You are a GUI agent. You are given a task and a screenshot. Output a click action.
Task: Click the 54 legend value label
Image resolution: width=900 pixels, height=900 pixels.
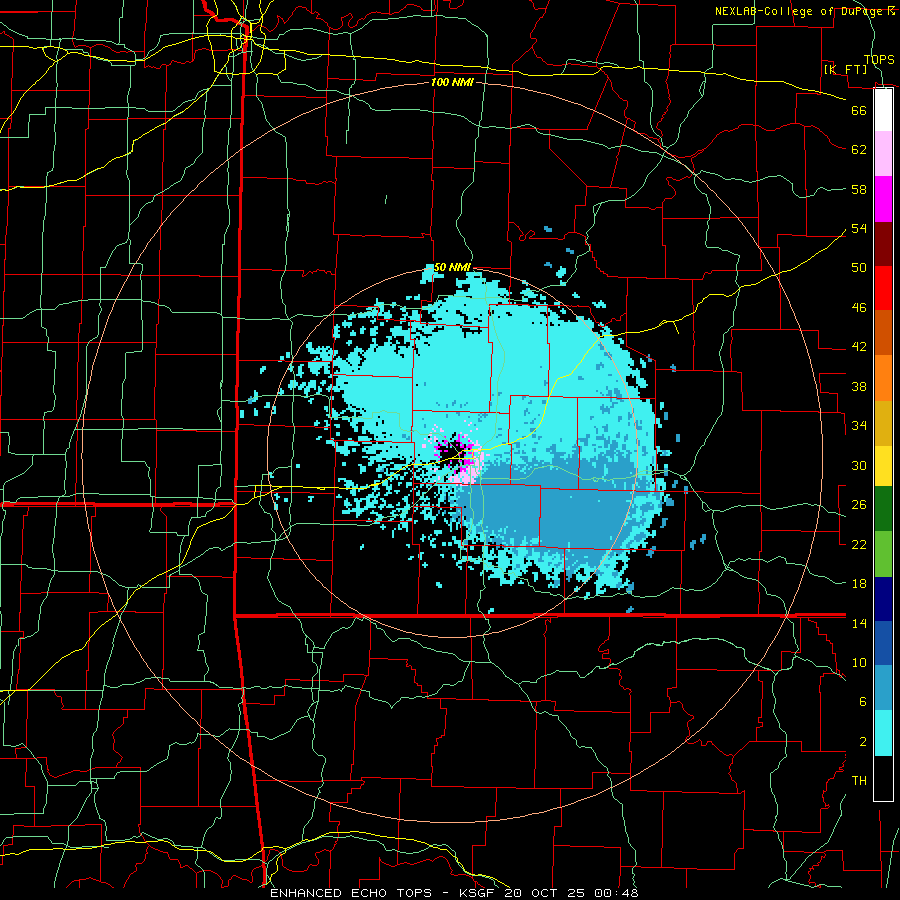(x=859, y=228)
